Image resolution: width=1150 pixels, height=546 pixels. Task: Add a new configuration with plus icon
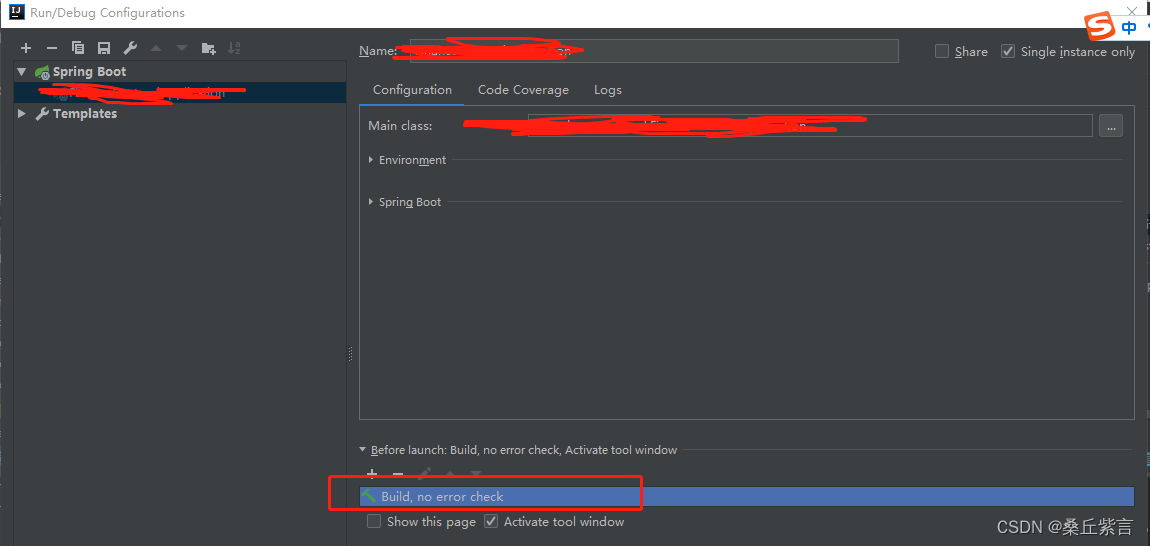tap(26, 48)
